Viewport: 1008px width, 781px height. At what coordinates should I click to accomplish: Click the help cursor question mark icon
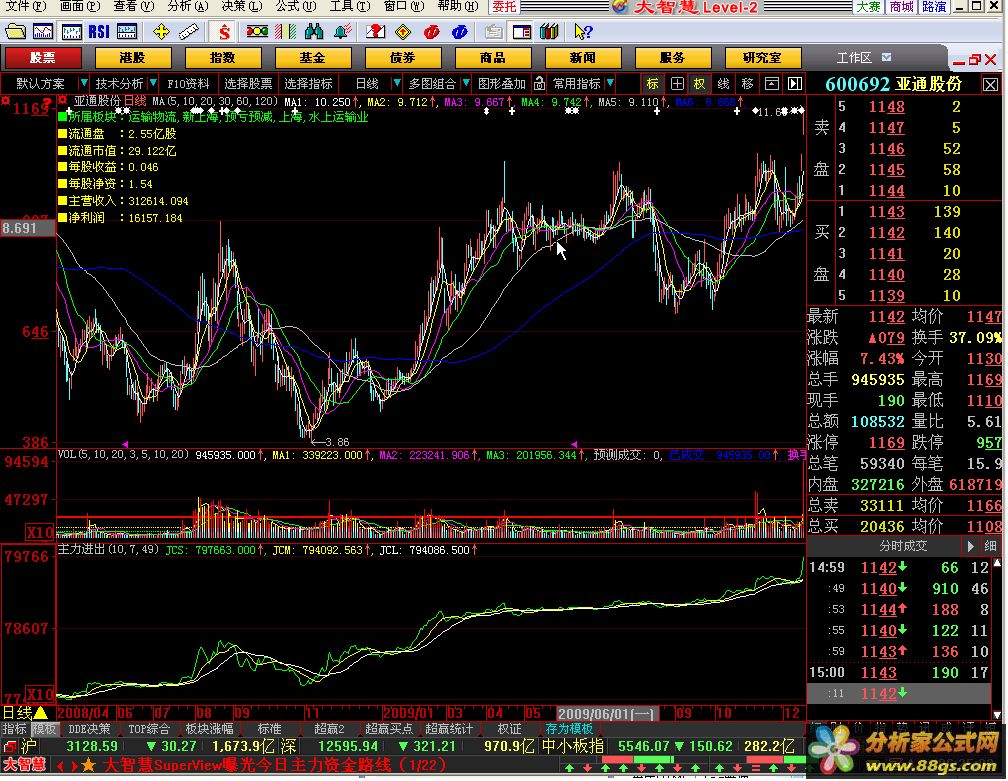point(583,31)
